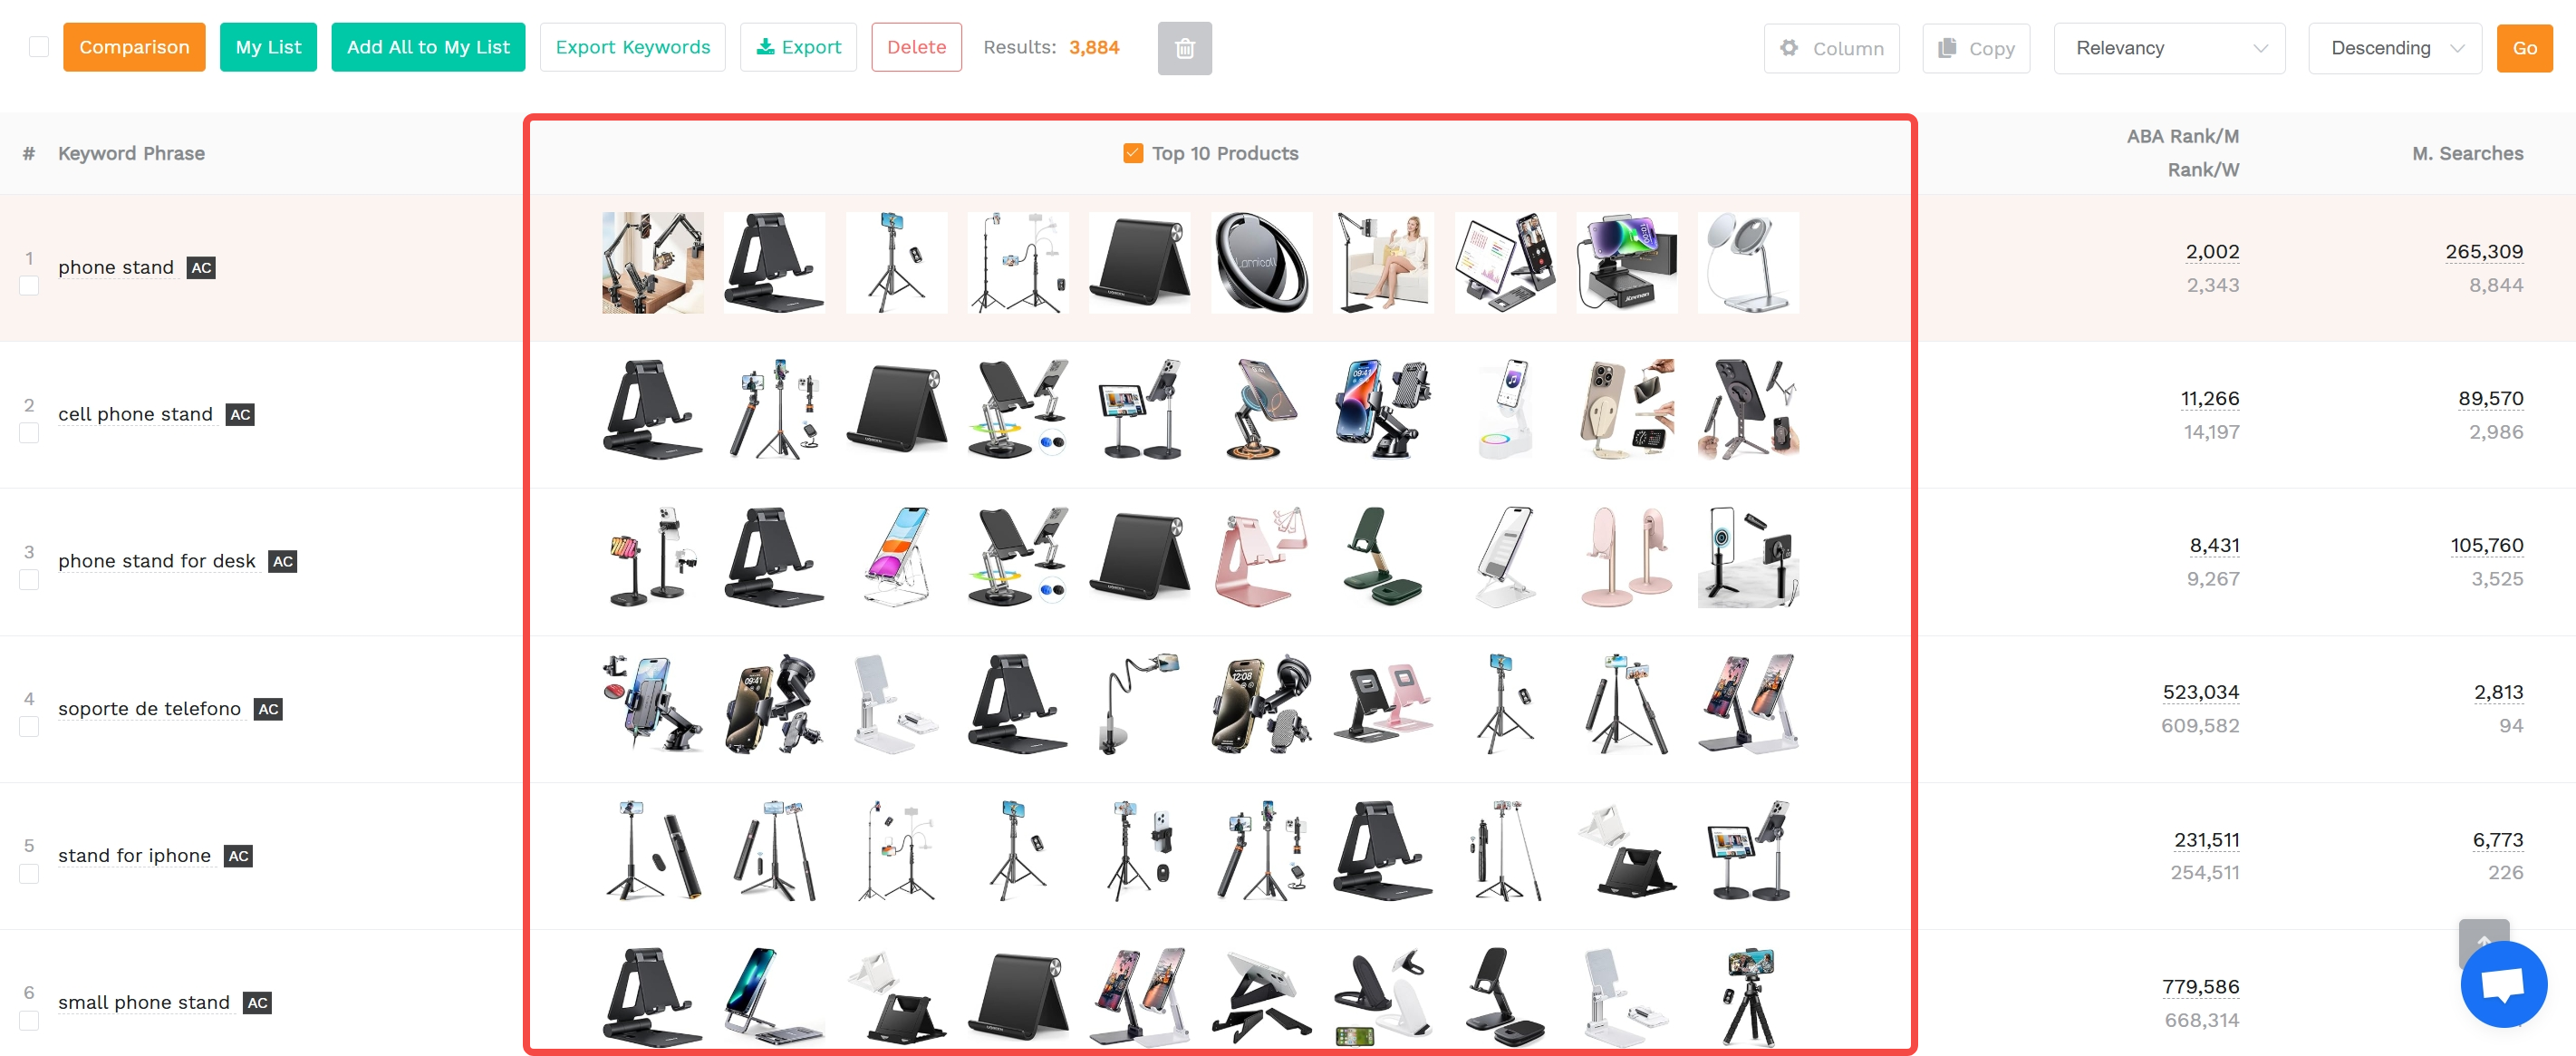Click ABA rank value 2,002
The width and height of the screenshot is (2576, 1056).
click(x=2212, y=252)
